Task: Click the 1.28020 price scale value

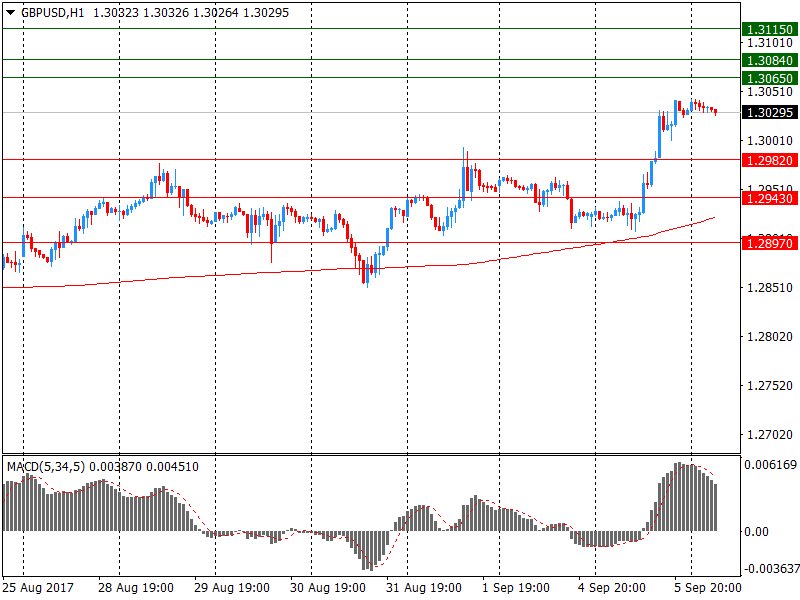Action: [x=770, y=337]
